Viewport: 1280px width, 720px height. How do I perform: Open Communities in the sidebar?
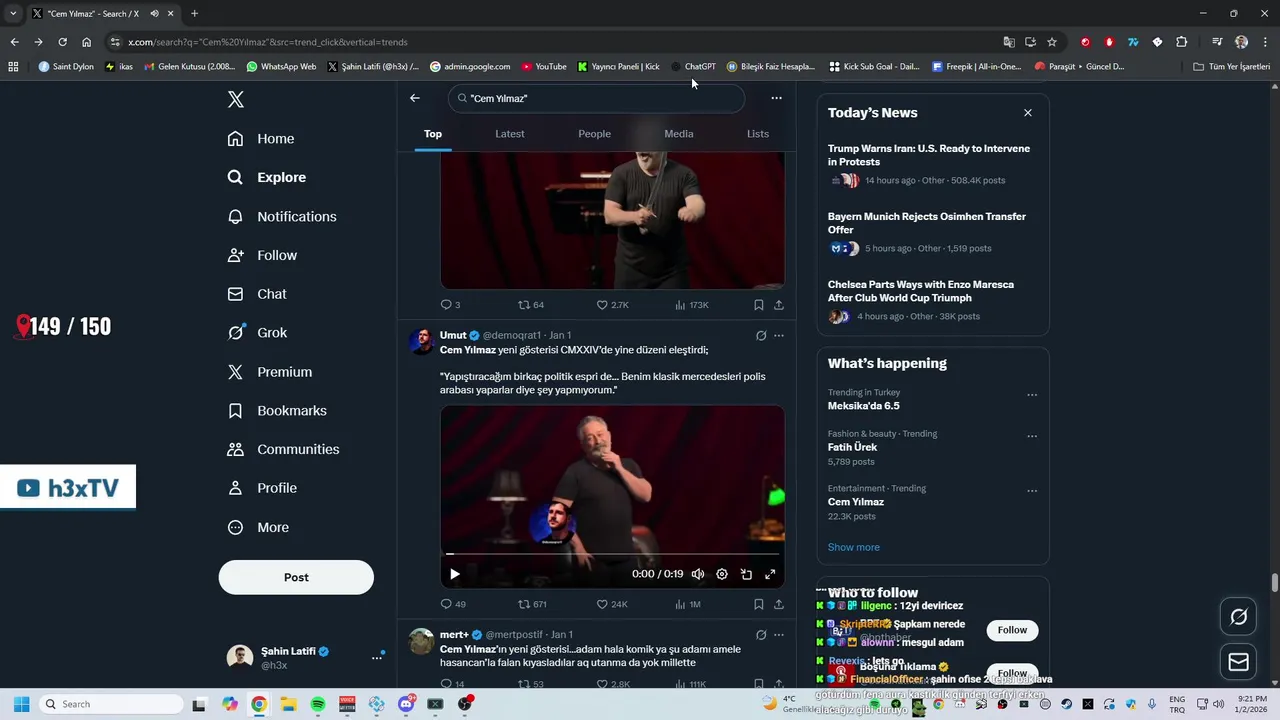(283, 449)
